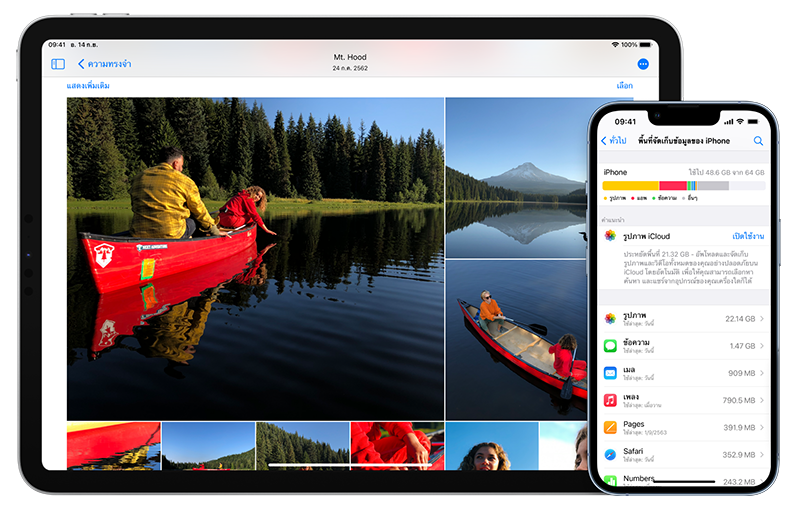Tap the gray Other segment of the storage bar

(713, 186)
